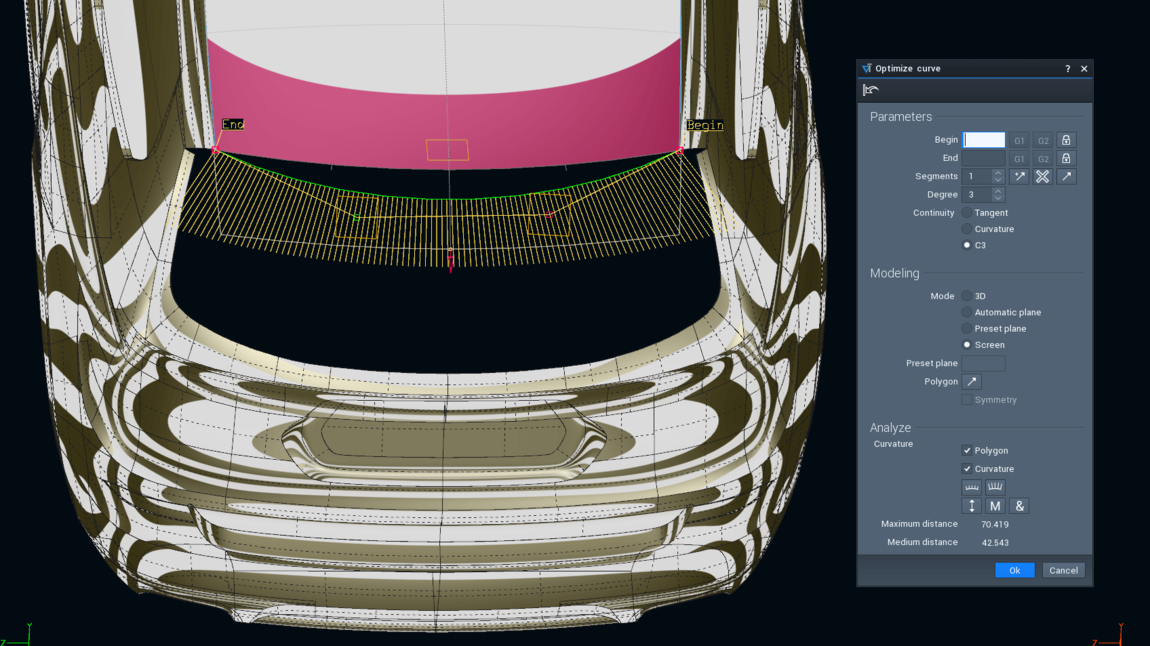Image resolution: width=1150 pixels, height=646 pixels.
Task: Click the up stepper arrow for Segments
Action: (x=998, y=172)
